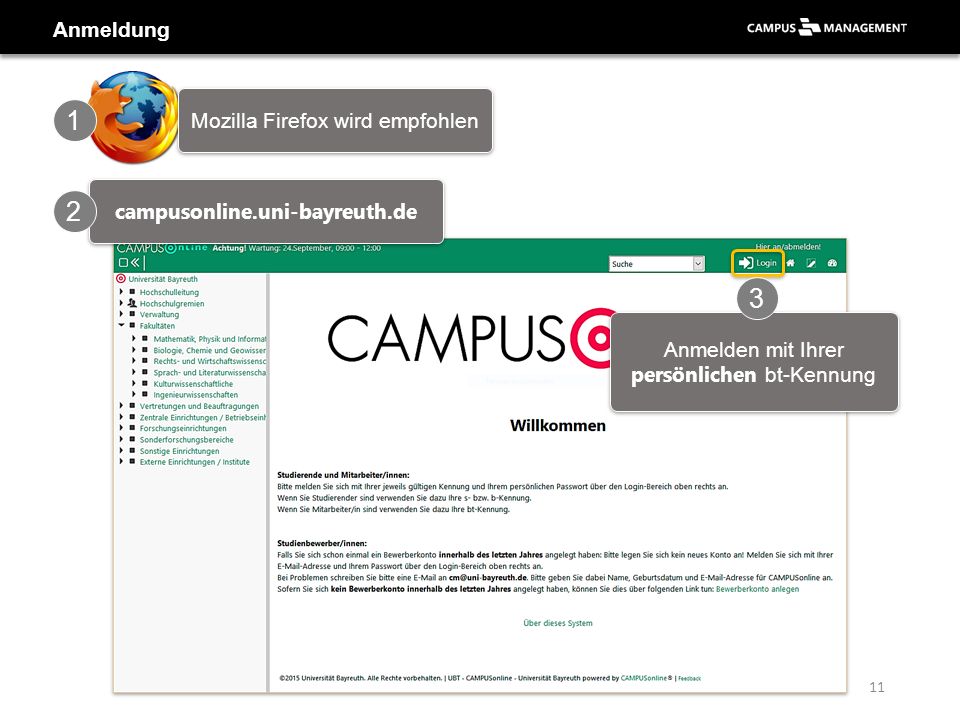This screenshot has width=960, height=720.
Task: Click the Studierende und Mitarbeiter/innen heading
Action: click(x=343, y=475)
